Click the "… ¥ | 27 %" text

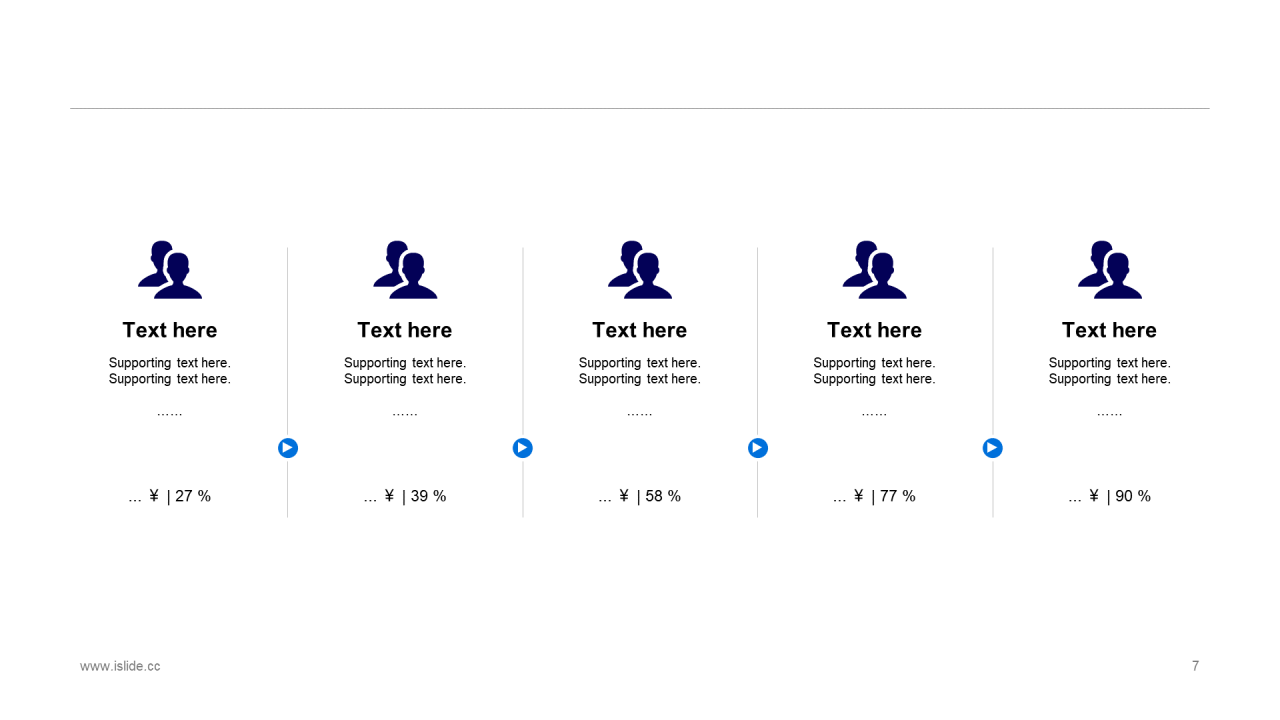(170, 496)
